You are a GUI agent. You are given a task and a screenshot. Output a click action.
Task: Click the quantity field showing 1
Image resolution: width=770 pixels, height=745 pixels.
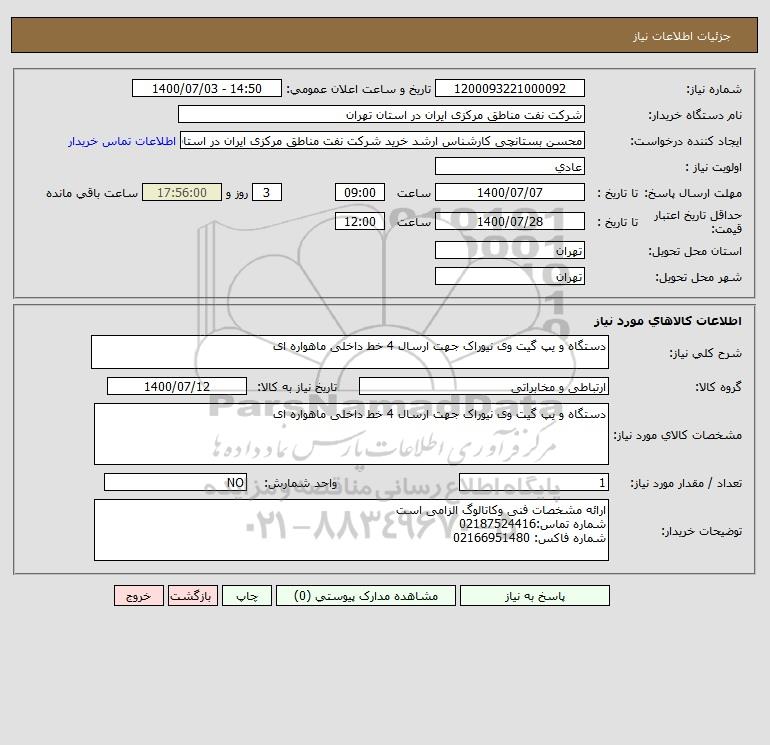point(534,482)
